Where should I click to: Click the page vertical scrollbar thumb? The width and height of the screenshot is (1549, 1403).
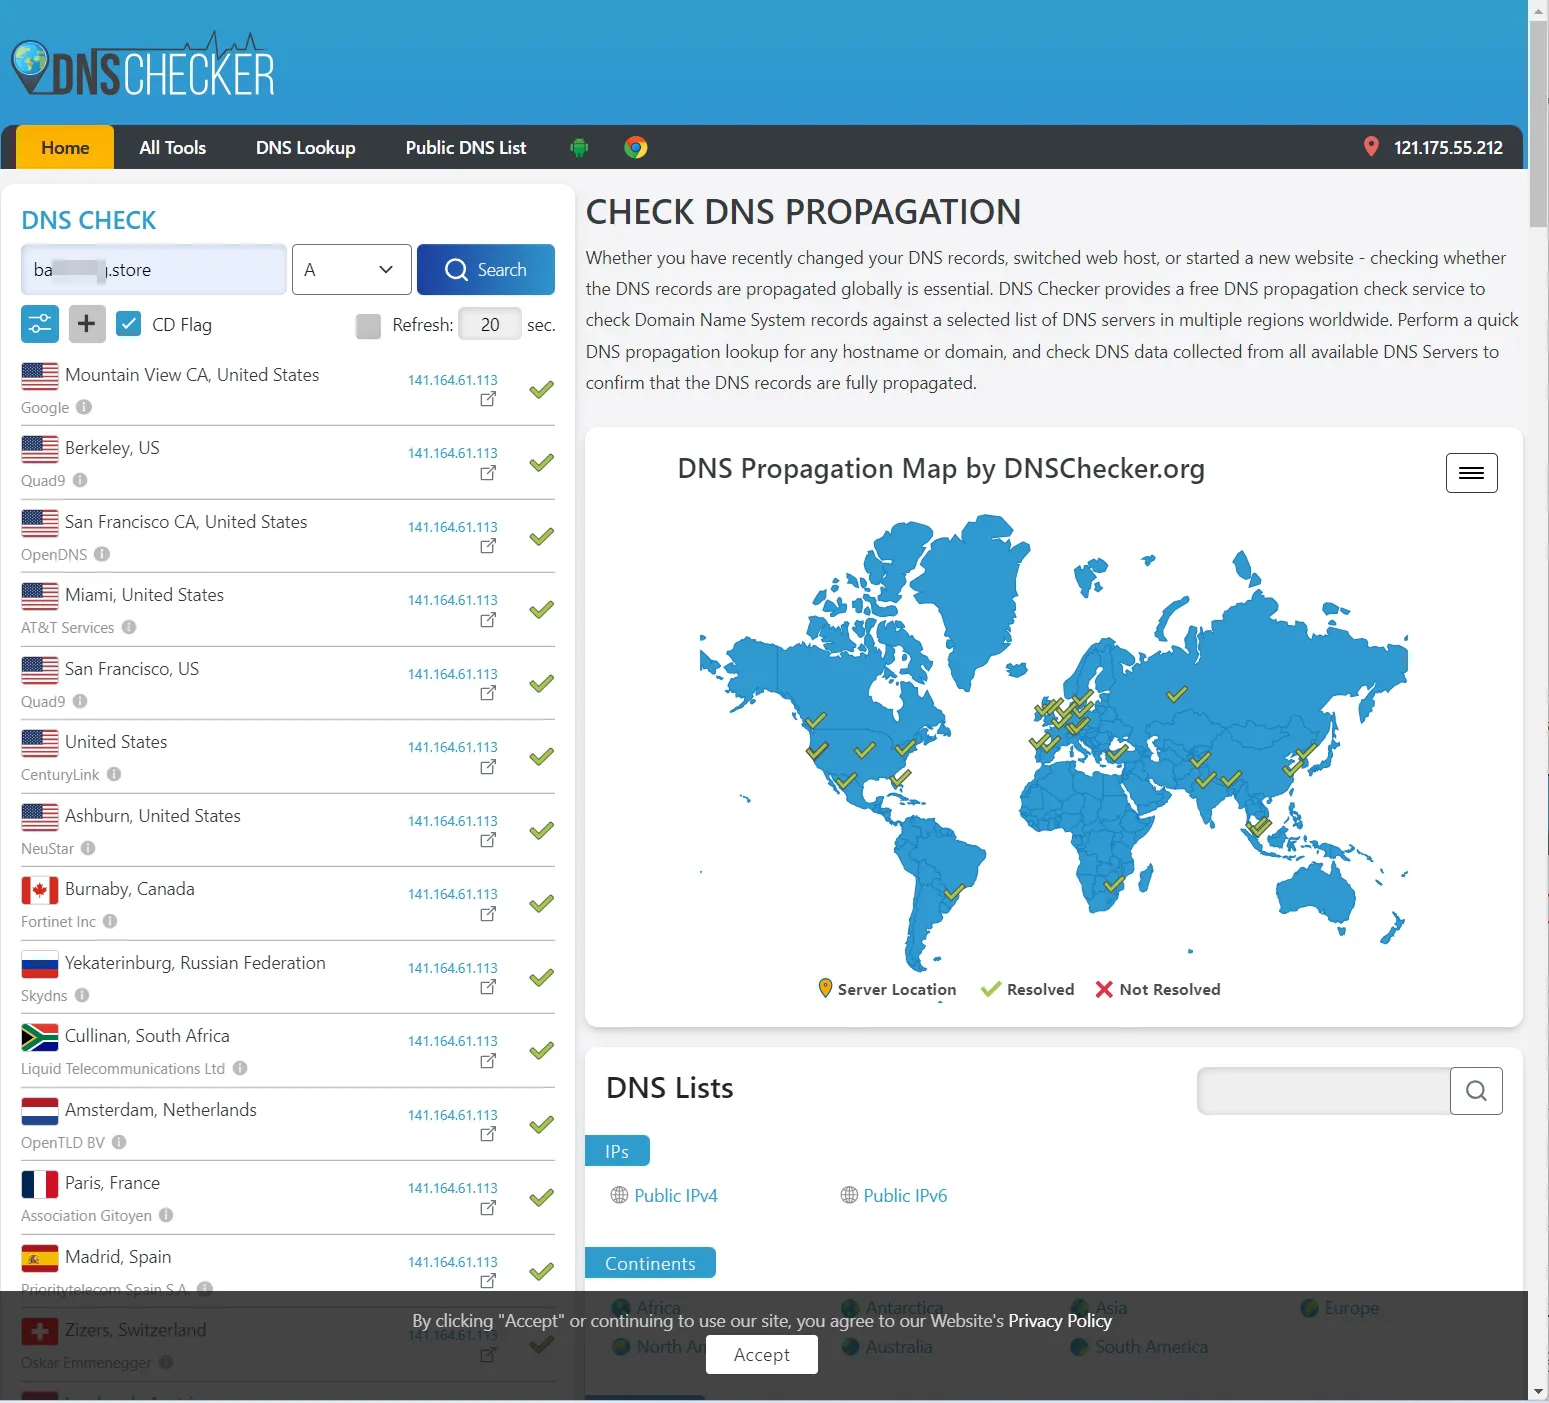(1538, 125)
